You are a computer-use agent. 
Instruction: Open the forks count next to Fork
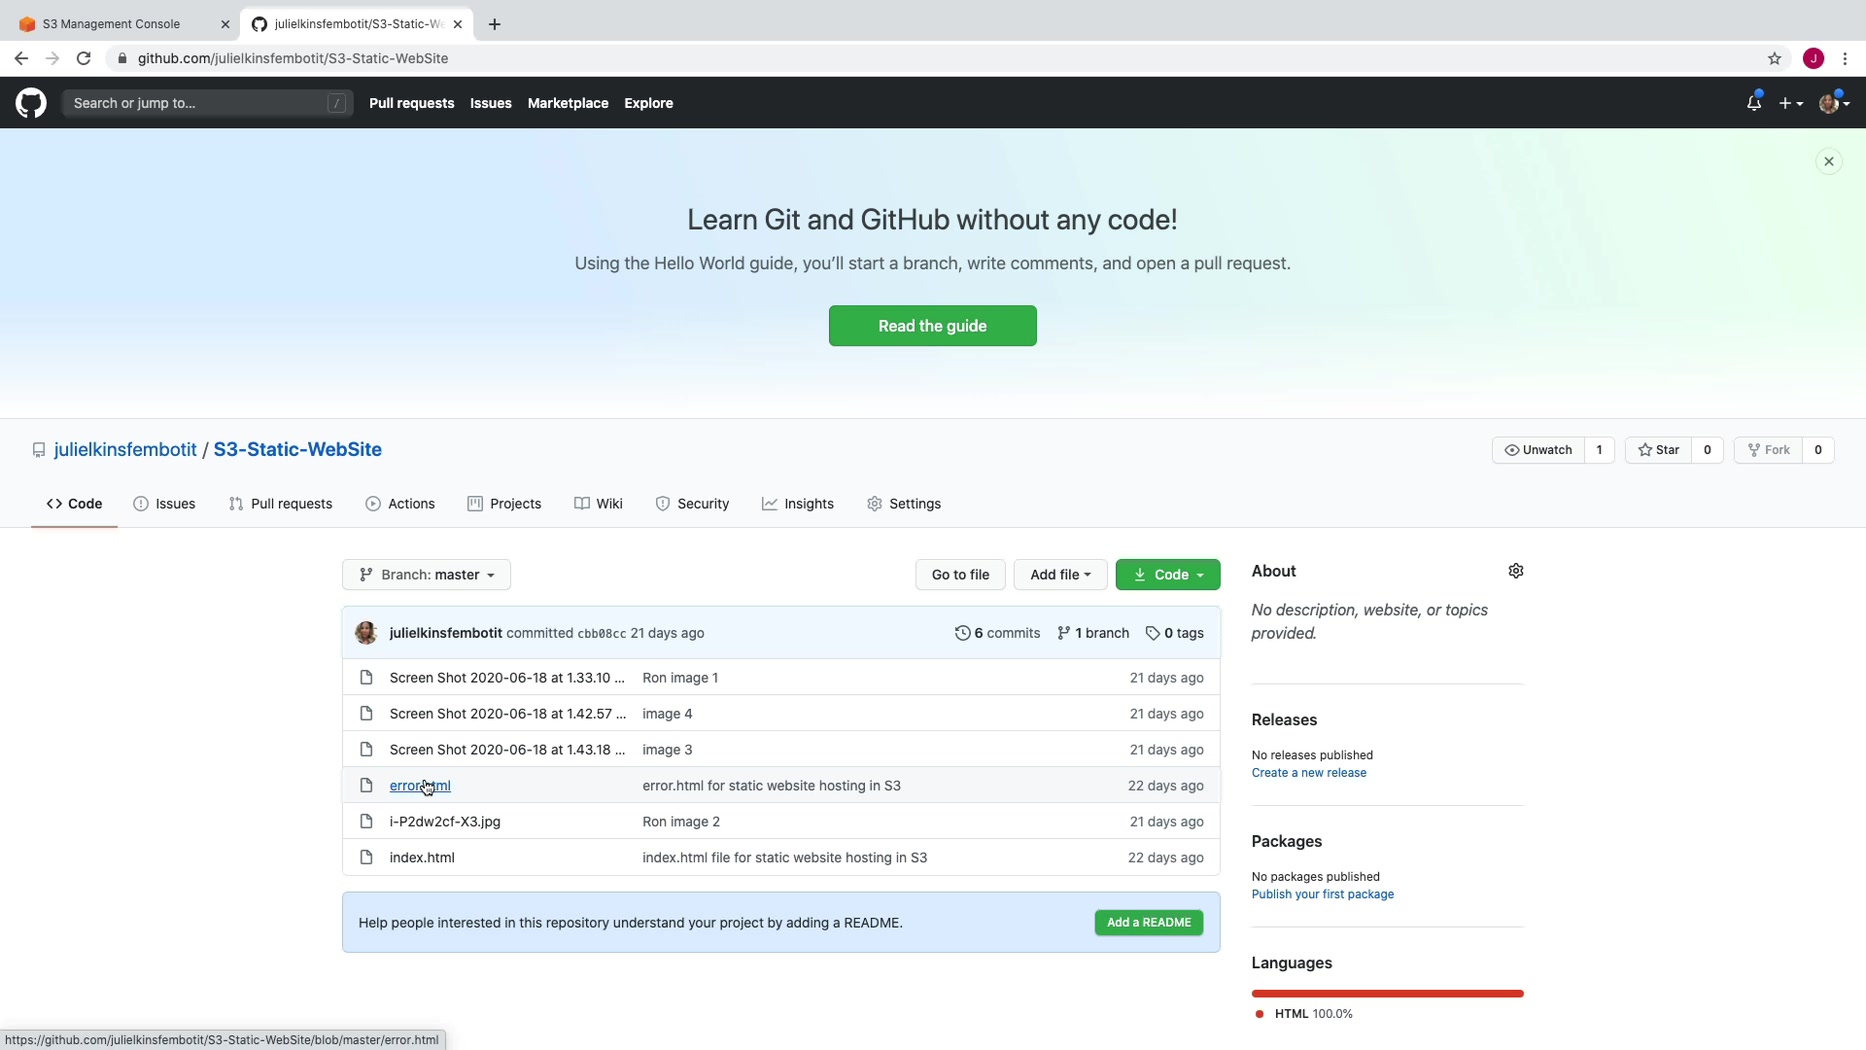click(1818, 450)
